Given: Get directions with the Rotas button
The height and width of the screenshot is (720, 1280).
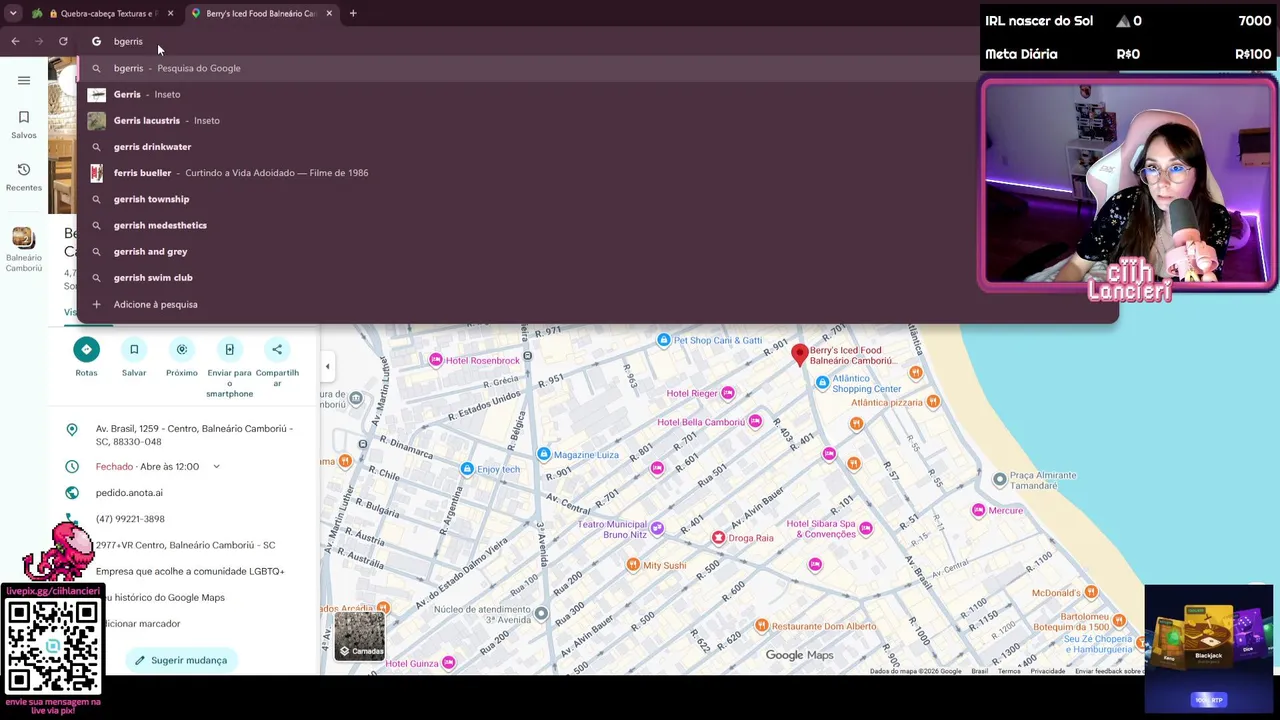Looking at the screenshot, I should point(86,349).
